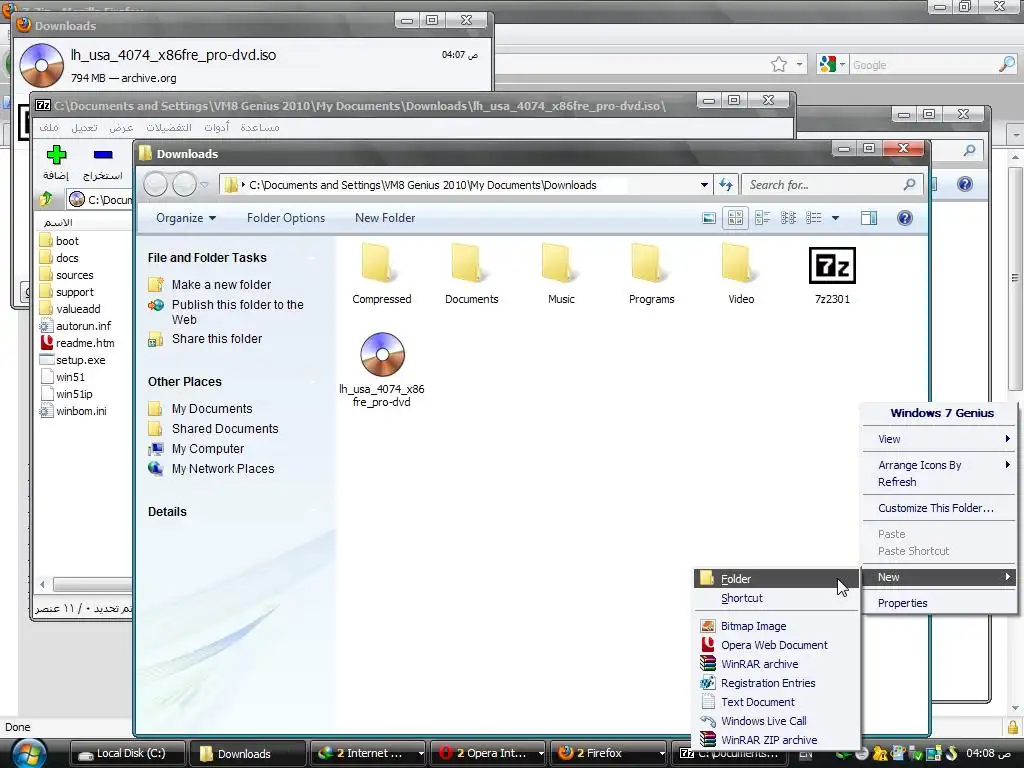Expand Arrange Icons By submenu
This screenshot has height=768, width=1024.
click(x=938, y=465)
